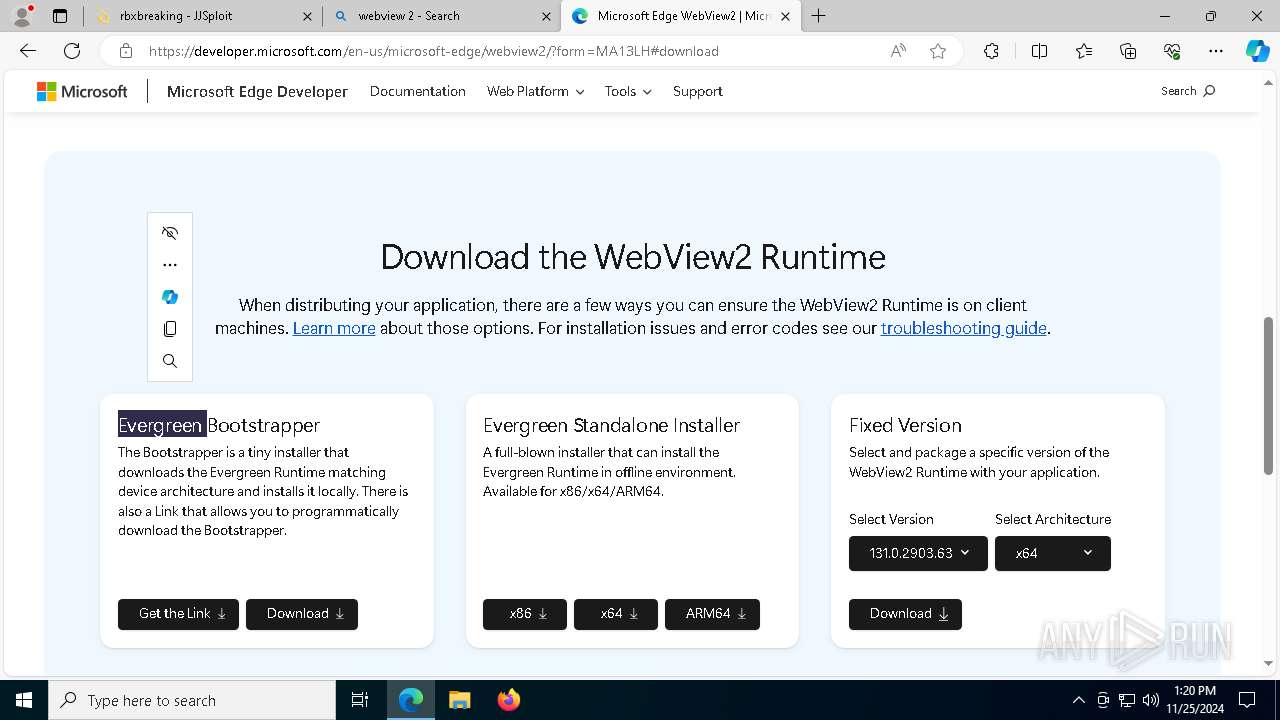Download x64 Standalone Installer
The image size is (1280, 720).
pyautogui.click(x=616, y=614)
